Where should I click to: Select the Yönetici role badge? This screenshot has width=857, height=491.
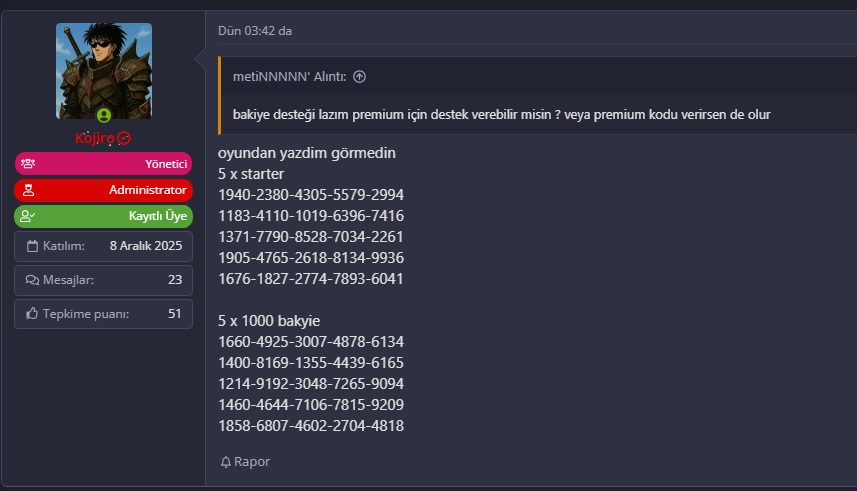(103, 163)
